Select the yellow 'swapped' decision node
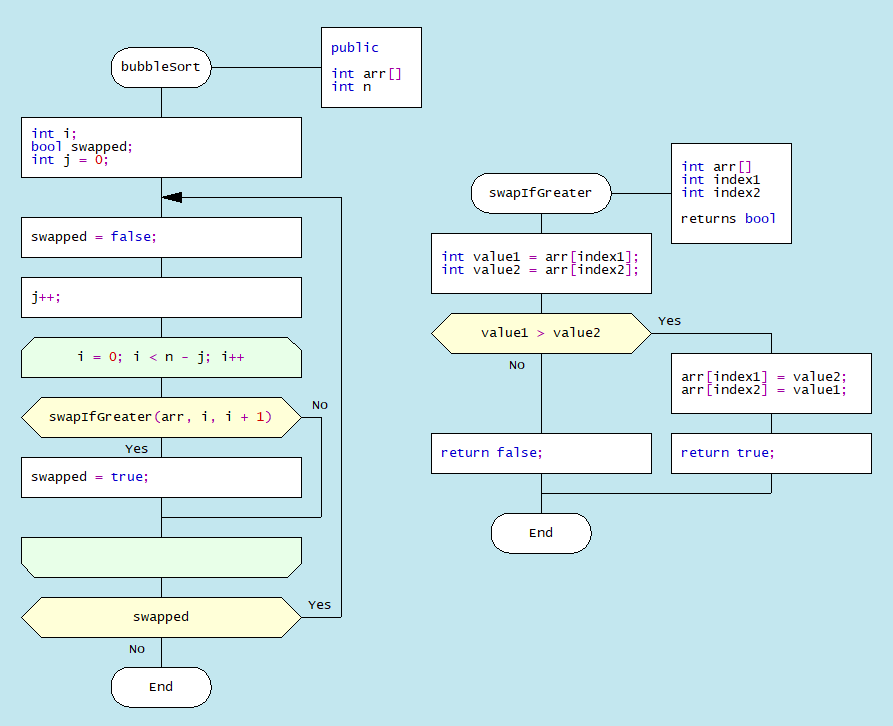The width and height of the screenshot is (893, 726). tap(161, 617)
